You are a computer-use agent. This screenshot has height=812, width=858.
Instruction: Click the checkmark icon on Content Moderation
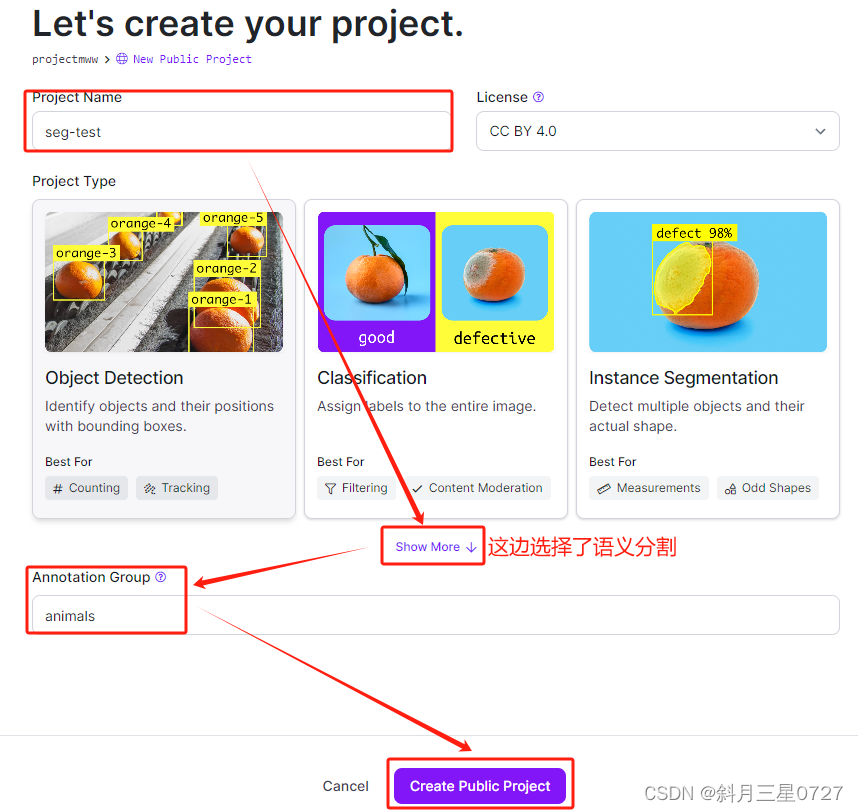[417, 489]
